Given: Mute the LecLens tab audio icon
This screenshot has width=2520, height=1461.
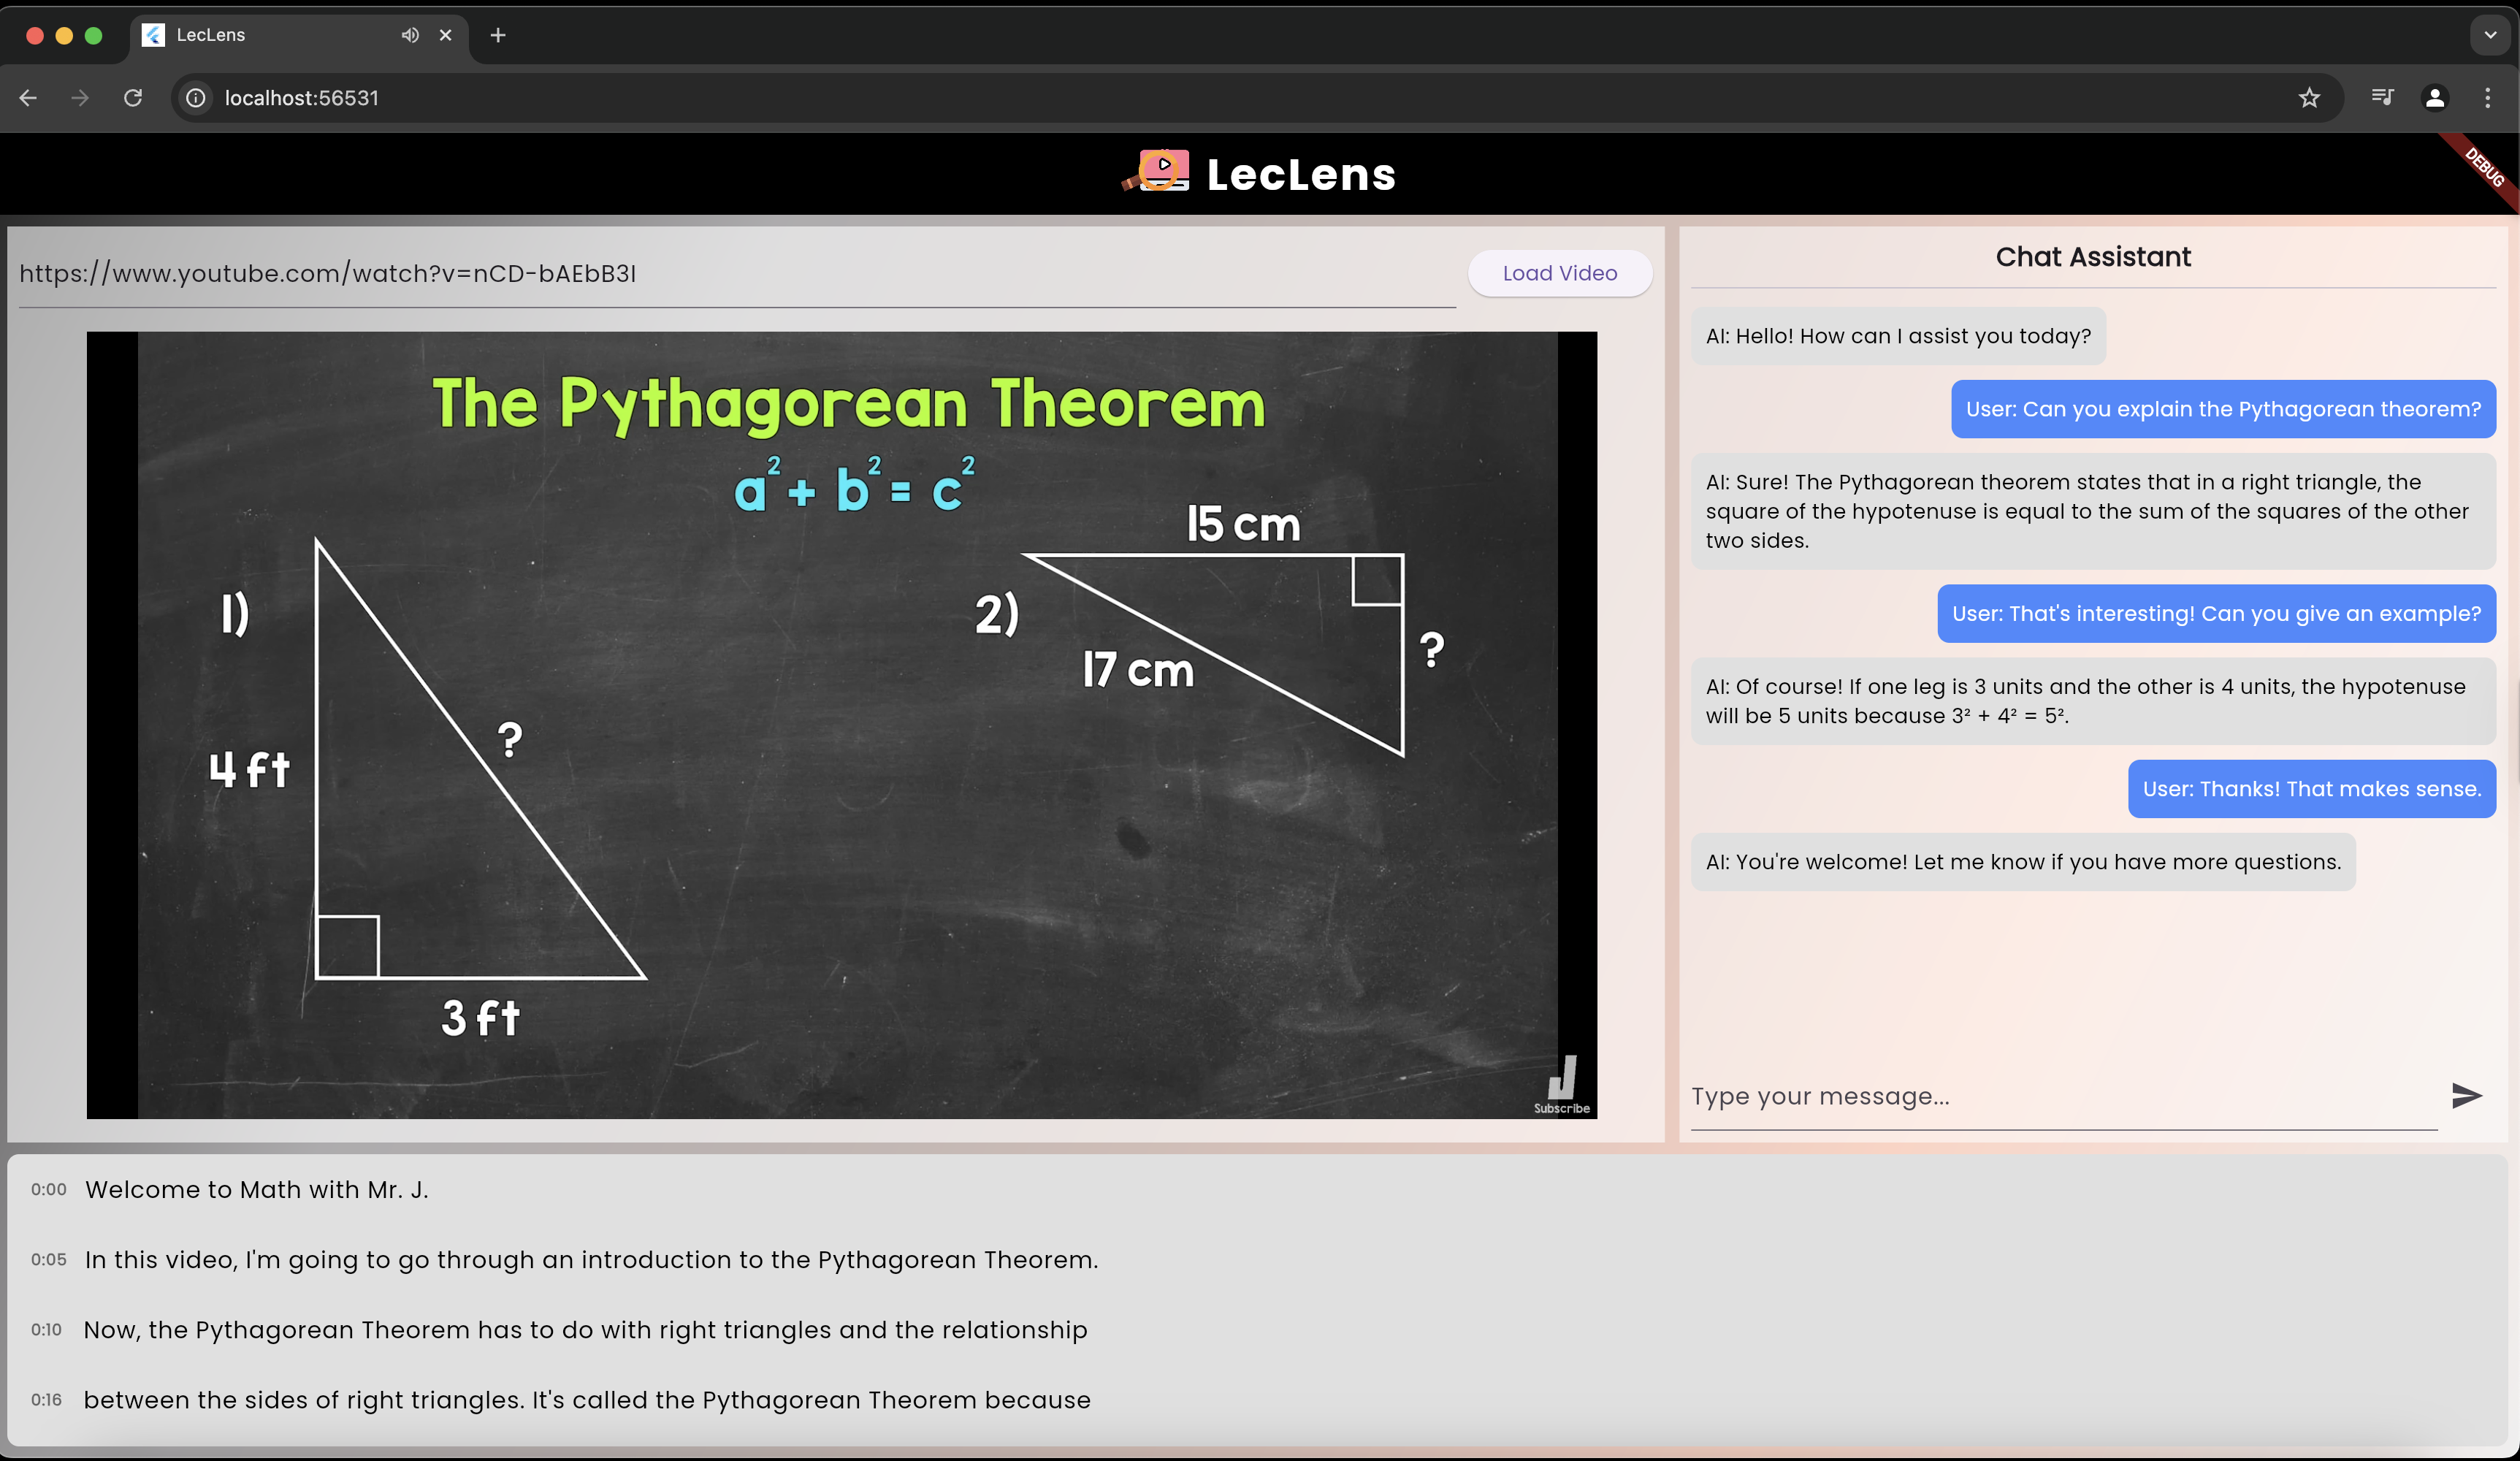Looking at the screenshot, I should 410,35.
